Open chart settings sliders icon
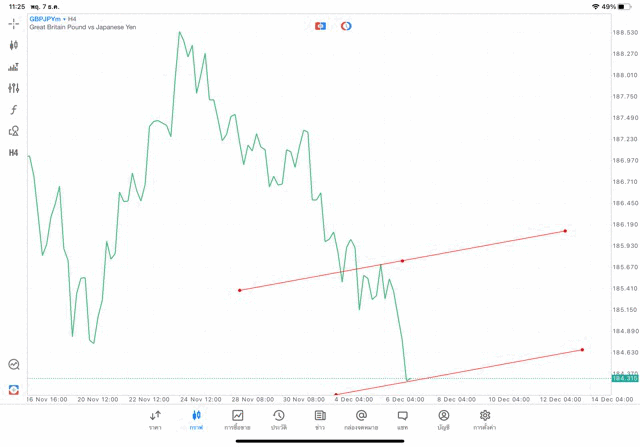640x447 pixels. coord(14,89)
